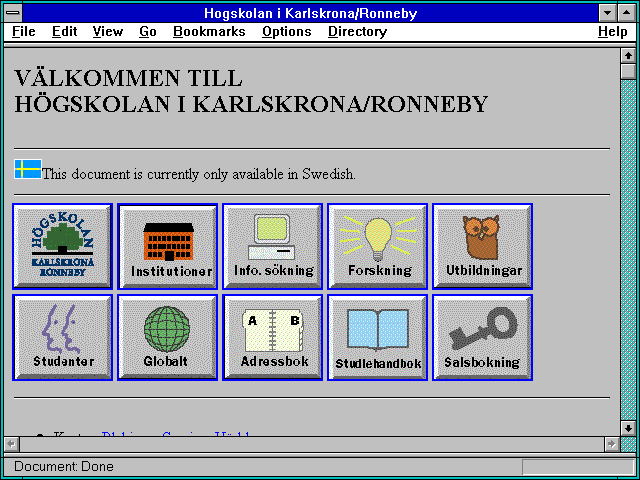Click 'only available in Swedish' notice text

point(279,174)
